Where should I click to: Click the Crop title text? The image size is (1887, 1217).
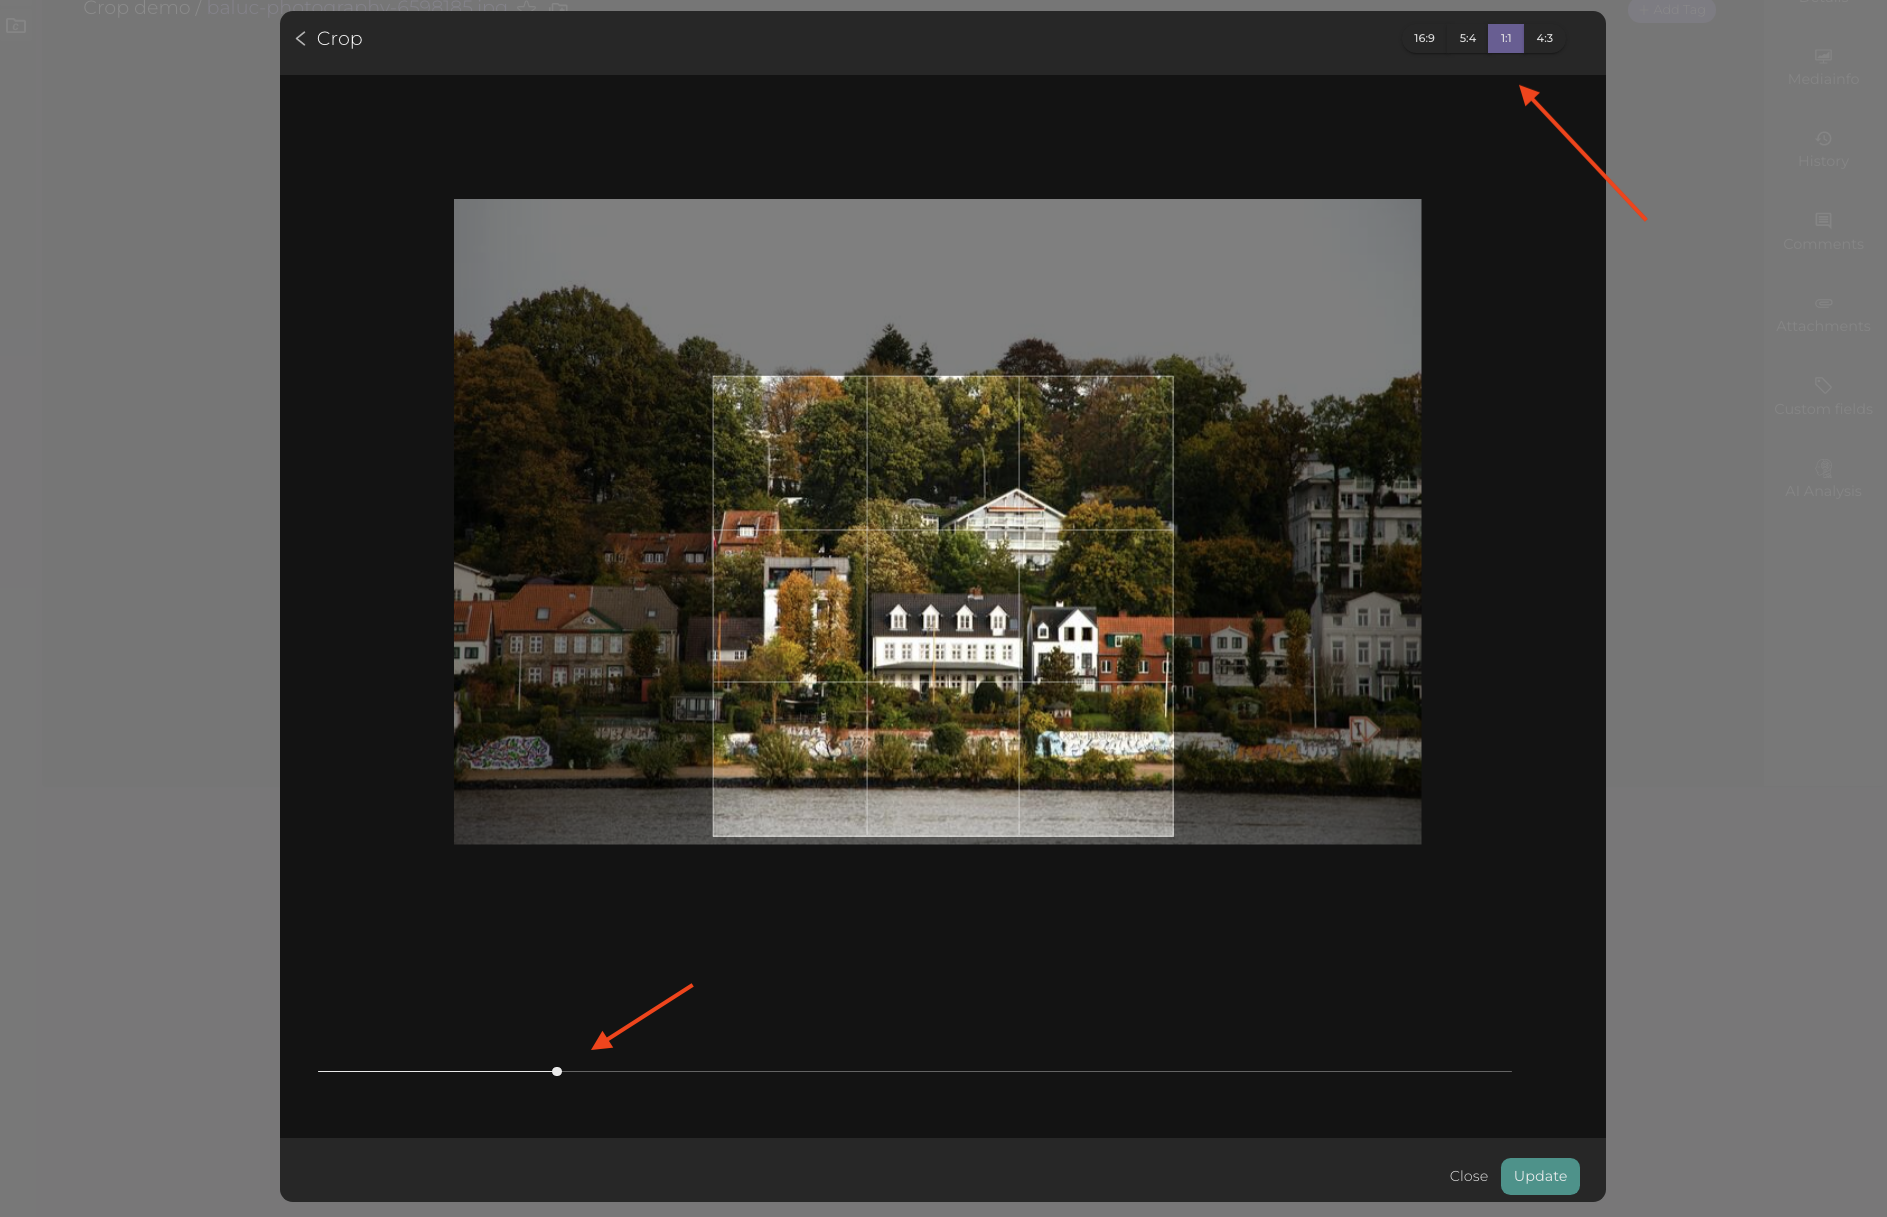click(339, 38)
